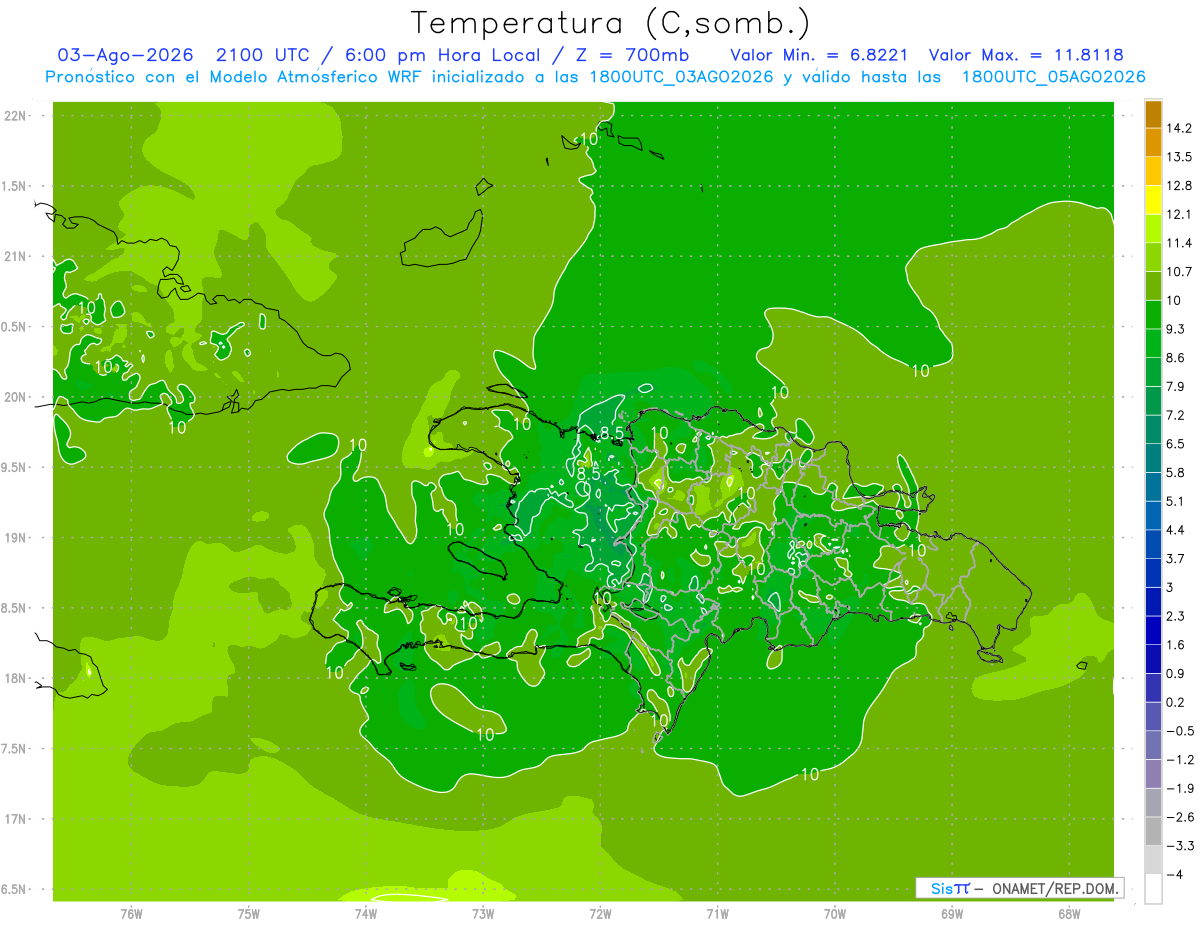Click the '18N' latitude axis label
This screenshot has height=927, width=1200.
click(16, 678)
